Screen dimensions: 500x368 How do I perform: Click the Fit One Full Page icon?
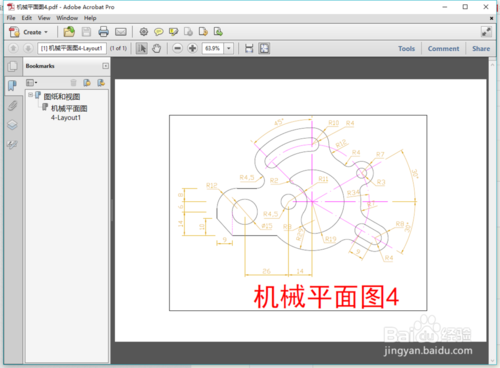[x=264, y=49]
